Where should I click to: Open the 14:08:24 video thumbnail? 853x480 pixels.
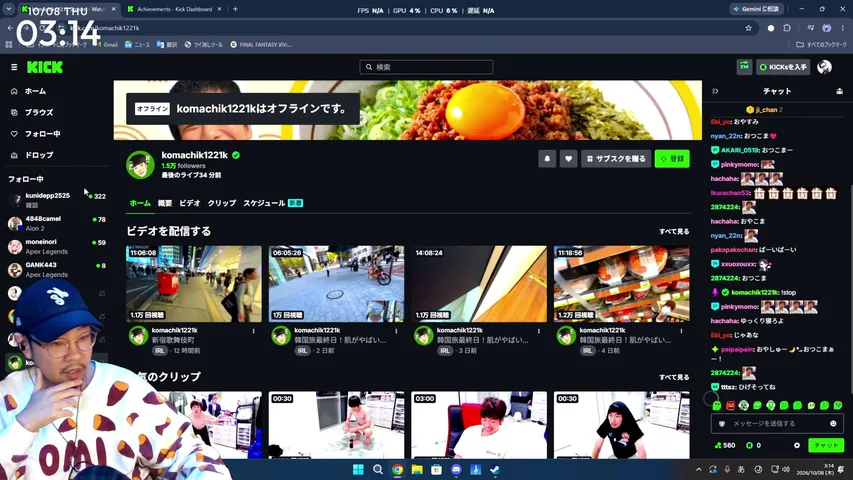tap(479, 284)
